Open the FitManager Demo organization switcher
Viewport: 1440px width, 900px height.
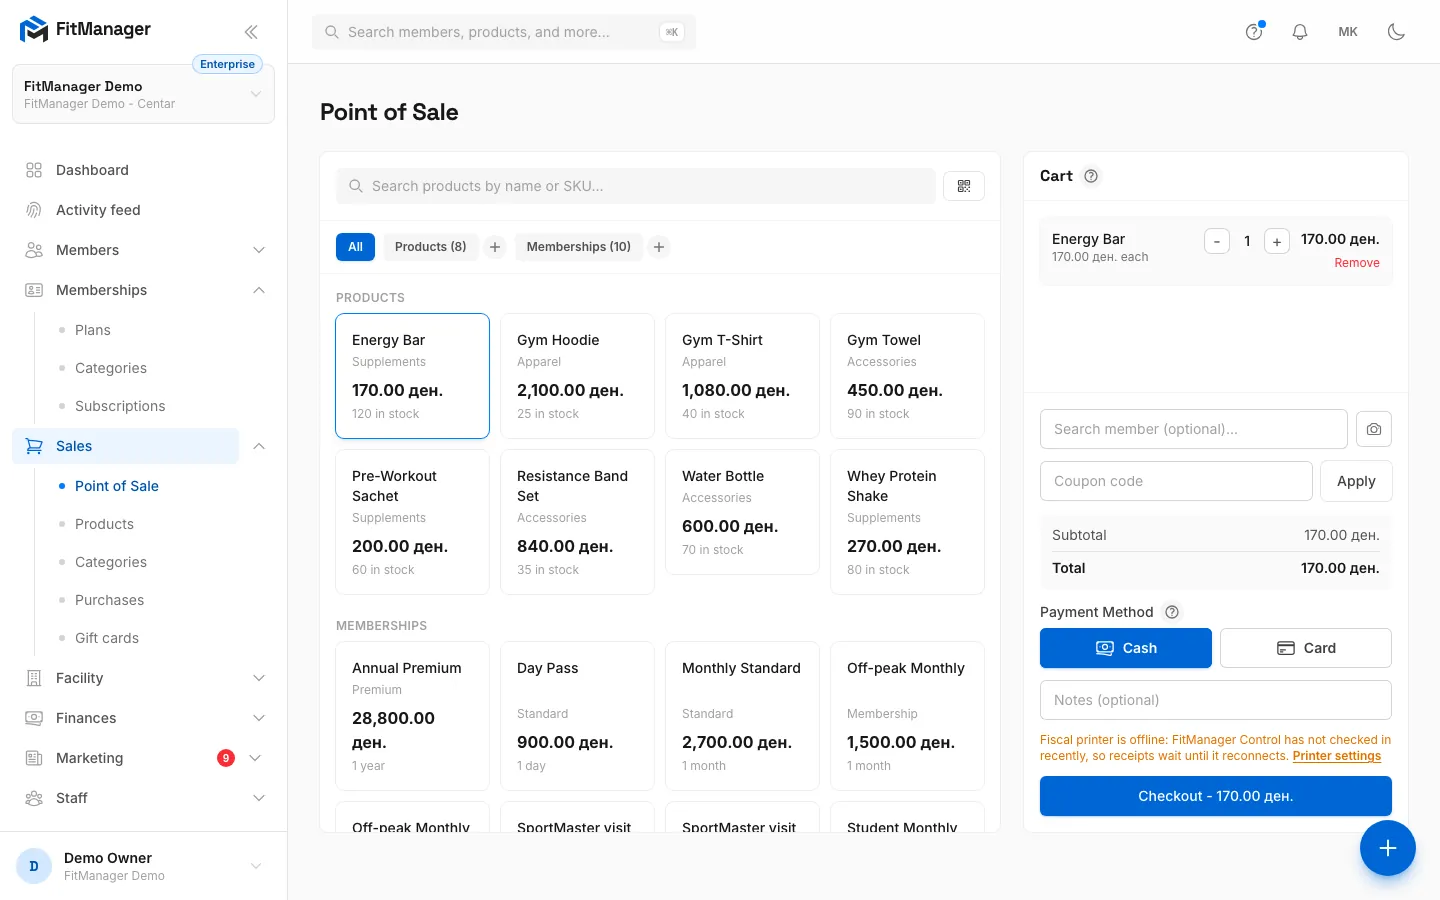point(143,95)
